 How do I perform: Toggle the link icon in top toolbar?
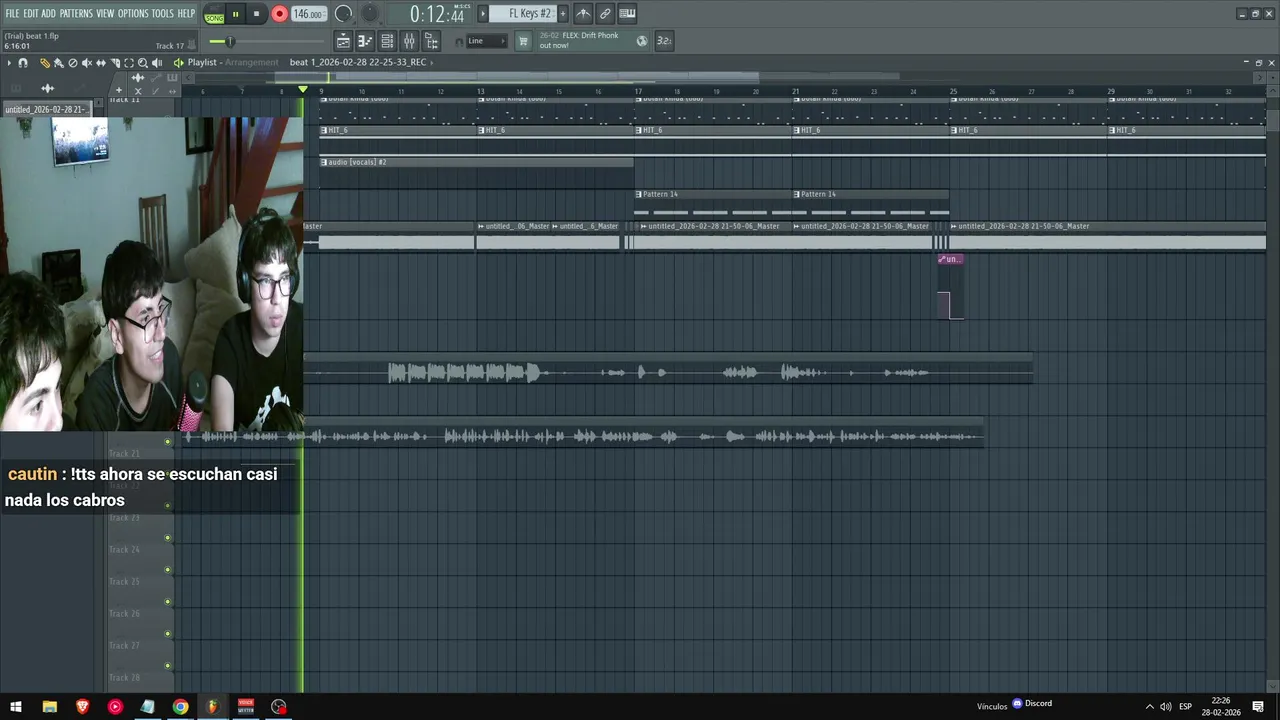[x=605, y=14]
